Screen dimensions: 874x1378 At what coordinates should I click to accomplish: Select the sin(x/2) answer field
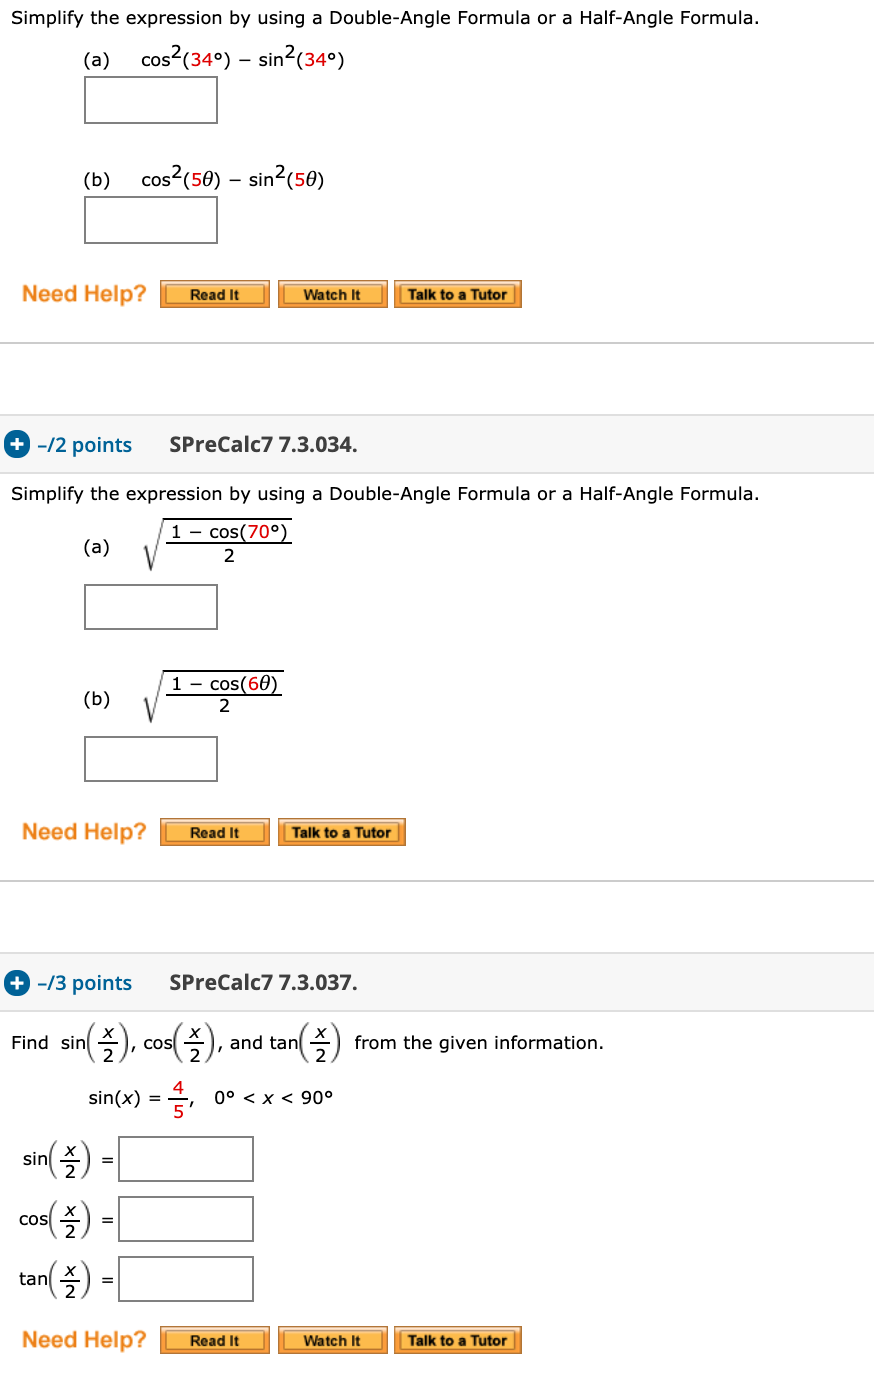pyautogui.click(x=186, y=1159)
